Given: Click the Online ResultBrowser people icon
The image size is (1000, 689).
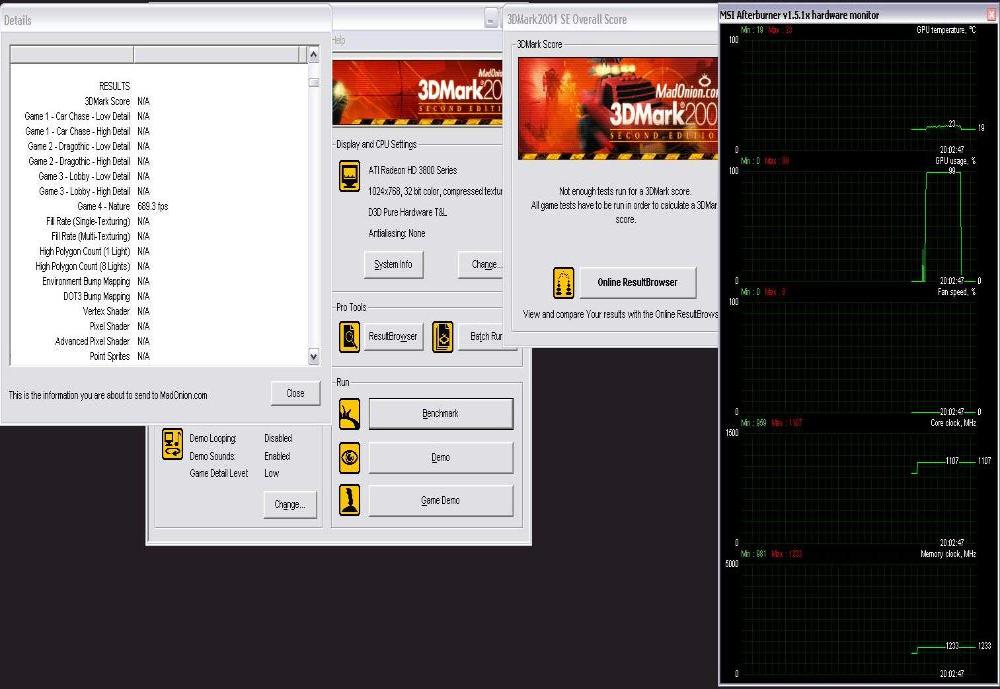Looking at the screenshot, I should click(x=563, y=283).
